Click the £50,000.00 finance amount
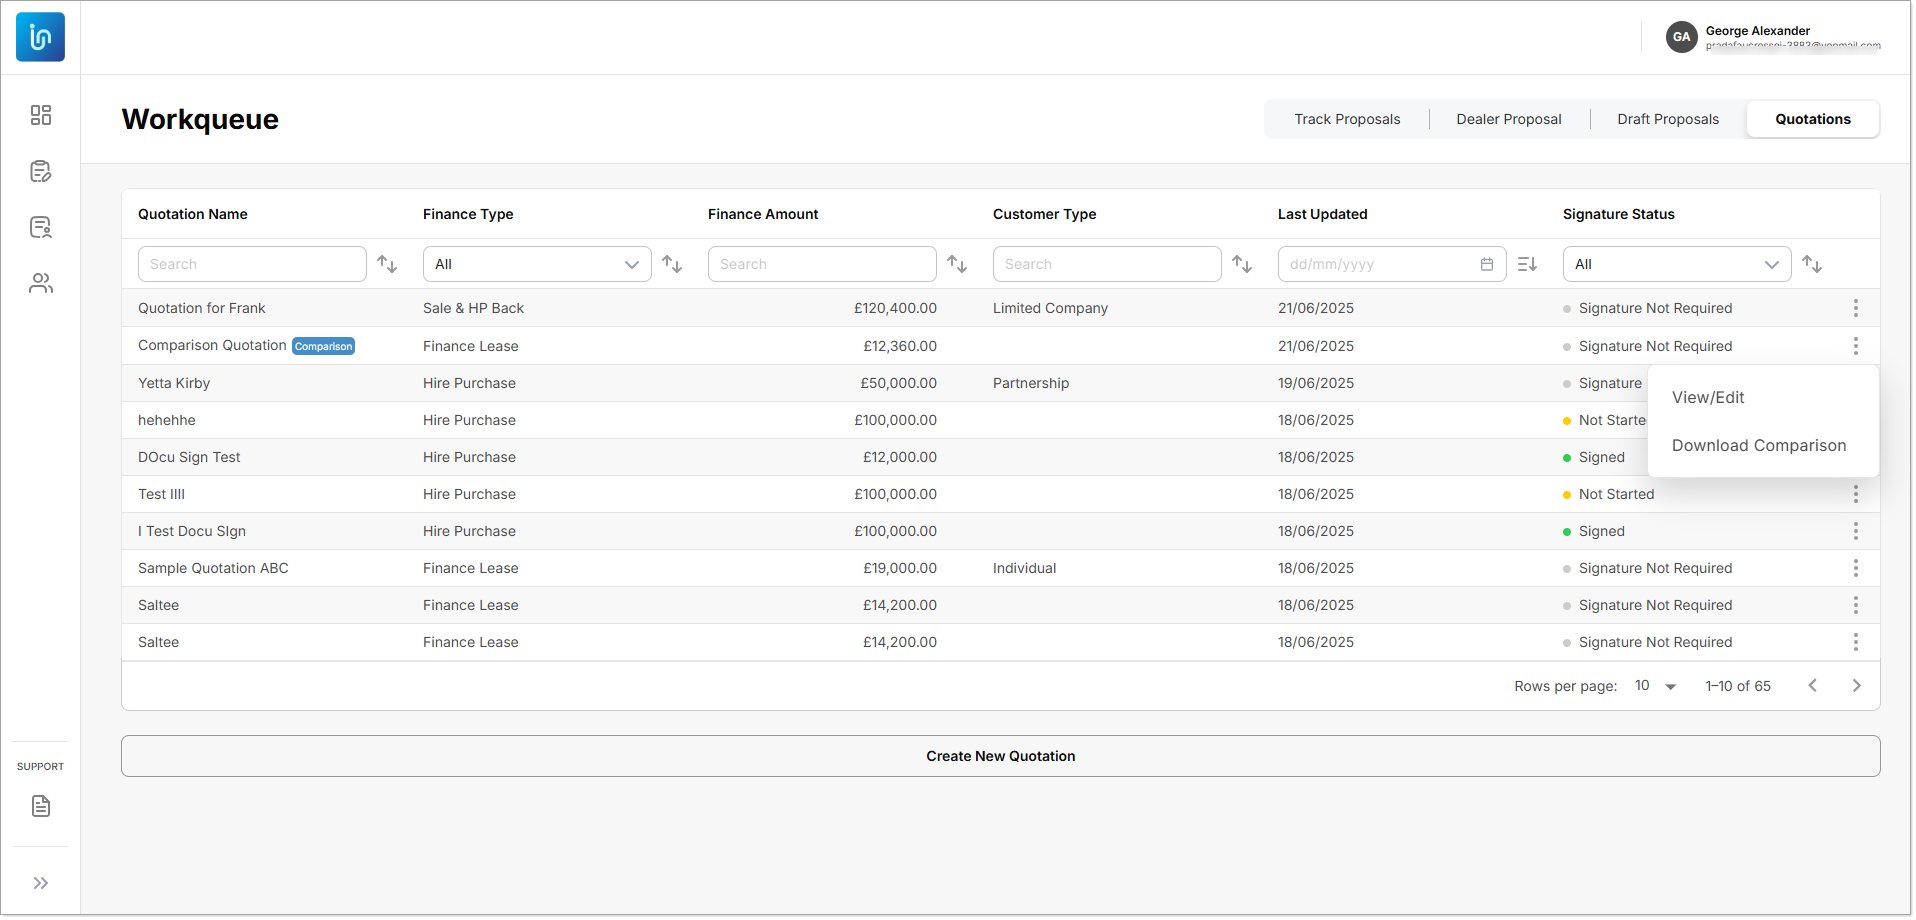This screenshot has width=1916, height=920. tap(898, 383)
